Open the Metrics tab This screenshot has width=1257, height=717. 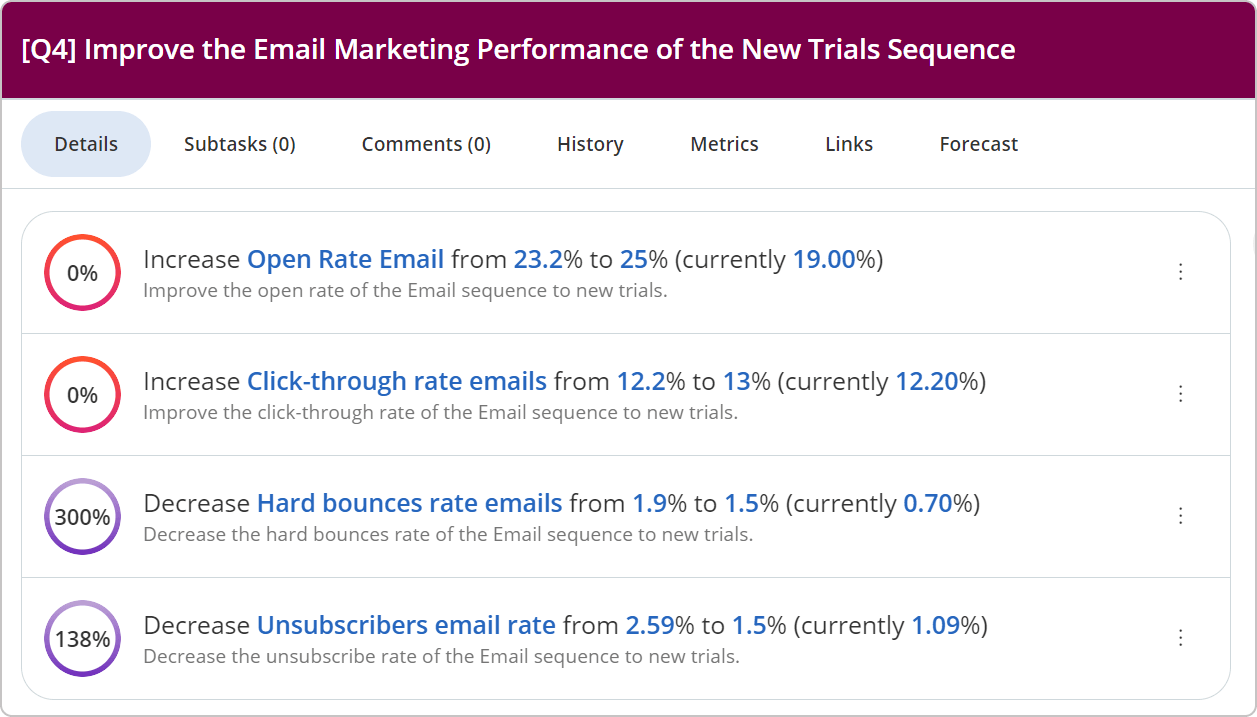(x=724, y=144)
